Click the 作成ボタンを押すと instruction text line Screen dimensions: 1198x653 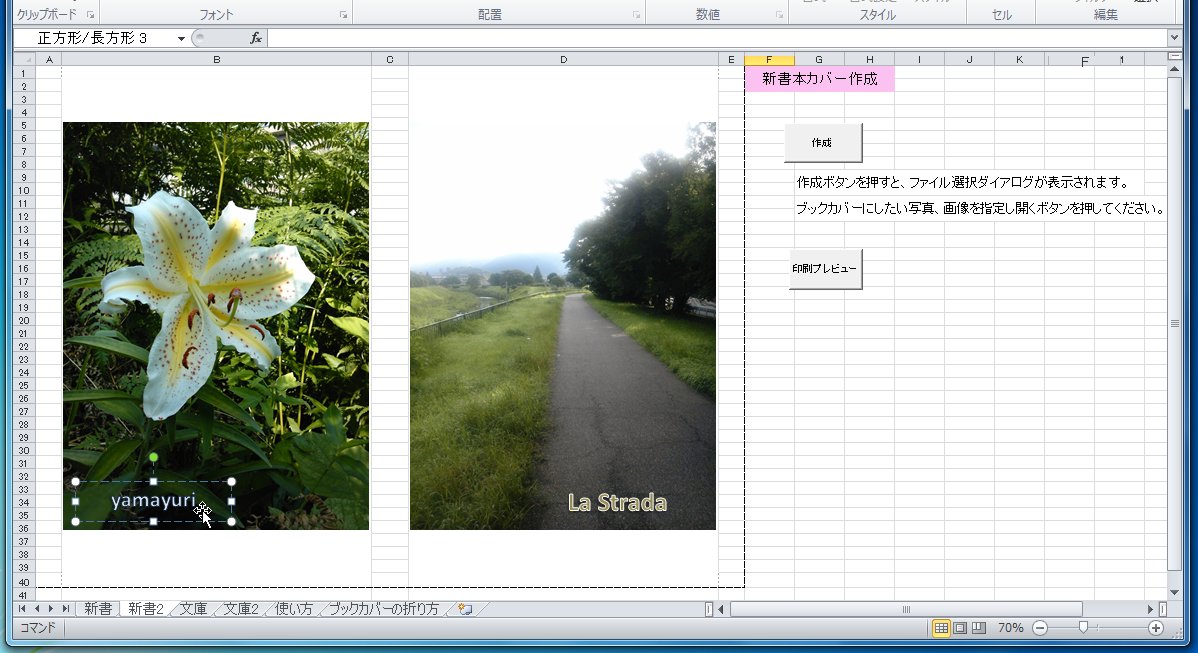pyautogui.click(x=963, y=183)
